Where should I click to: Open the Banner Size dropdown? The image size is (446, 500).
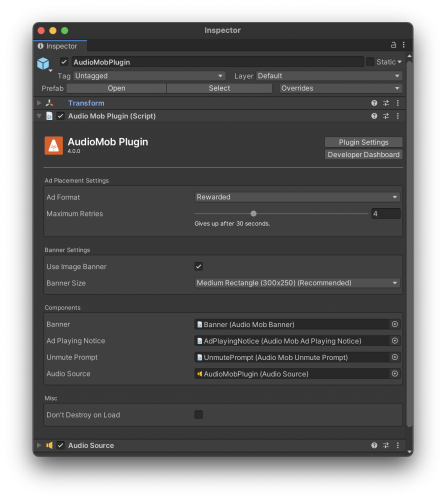click(x=297, y=283)
